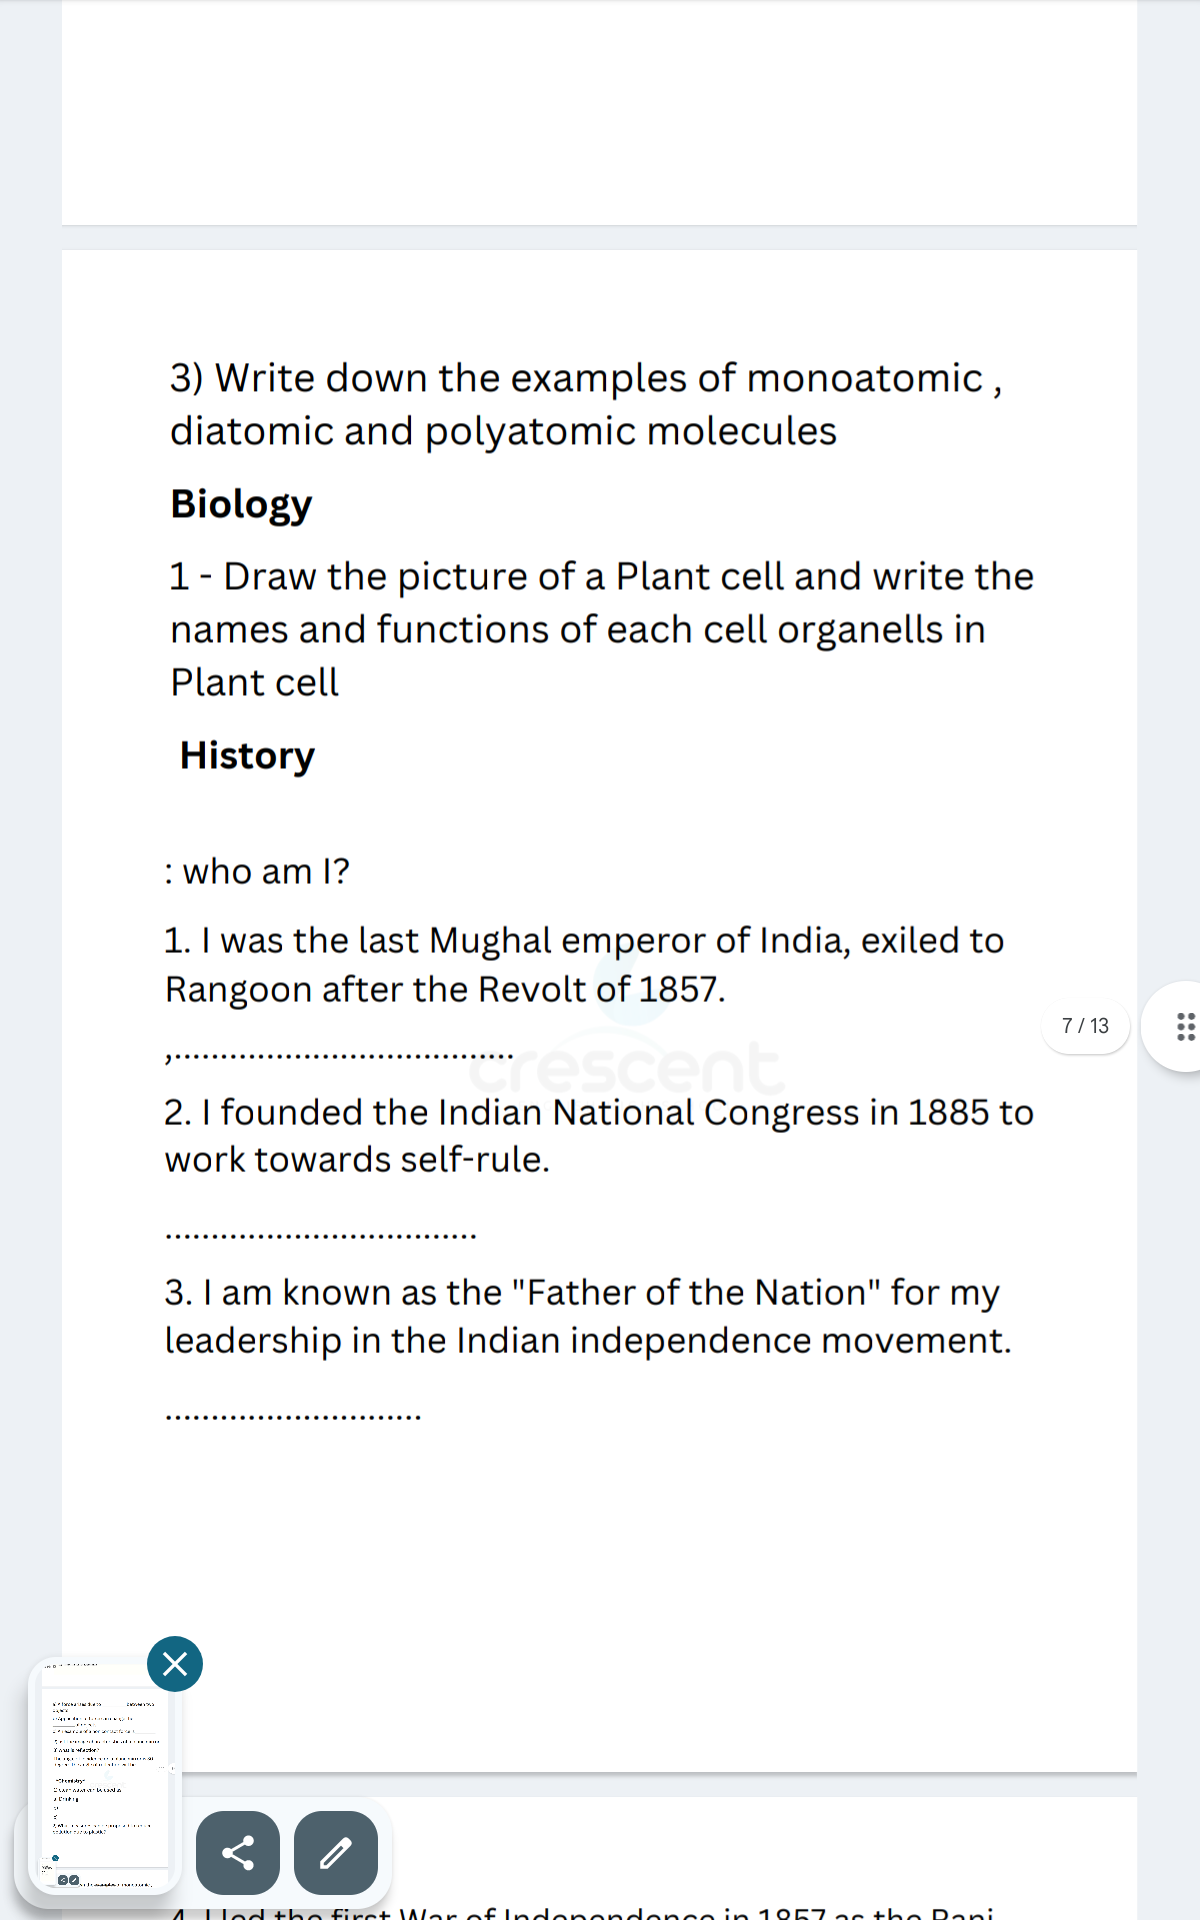
Task: Dismiss the screenshot preview with X
Action: pos(175,1664)
